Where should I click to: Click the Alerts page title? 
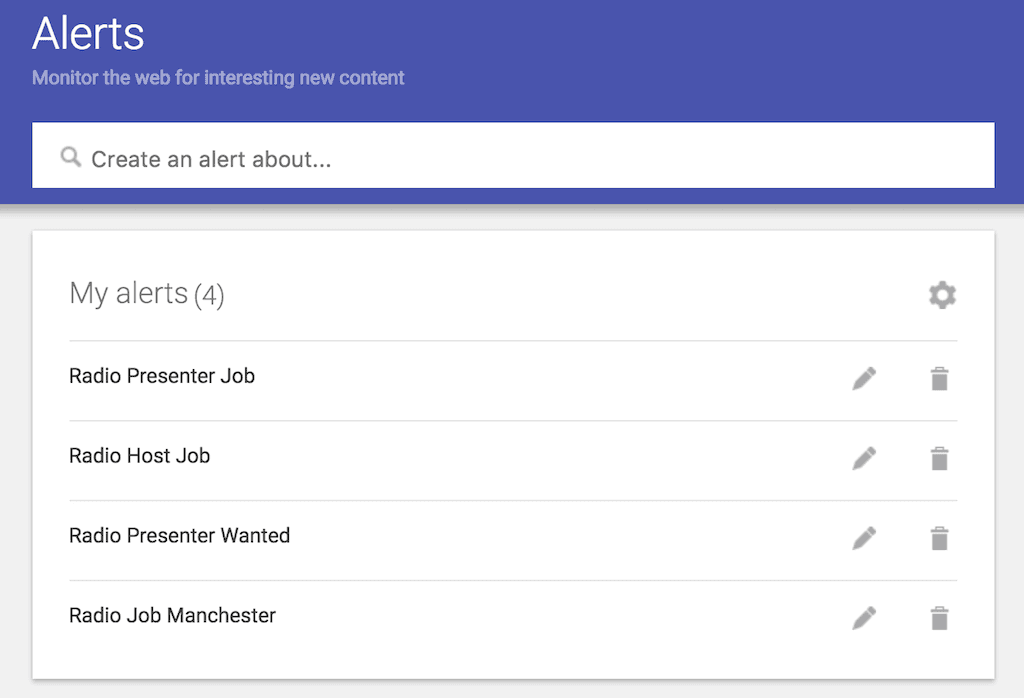[88, 34]
